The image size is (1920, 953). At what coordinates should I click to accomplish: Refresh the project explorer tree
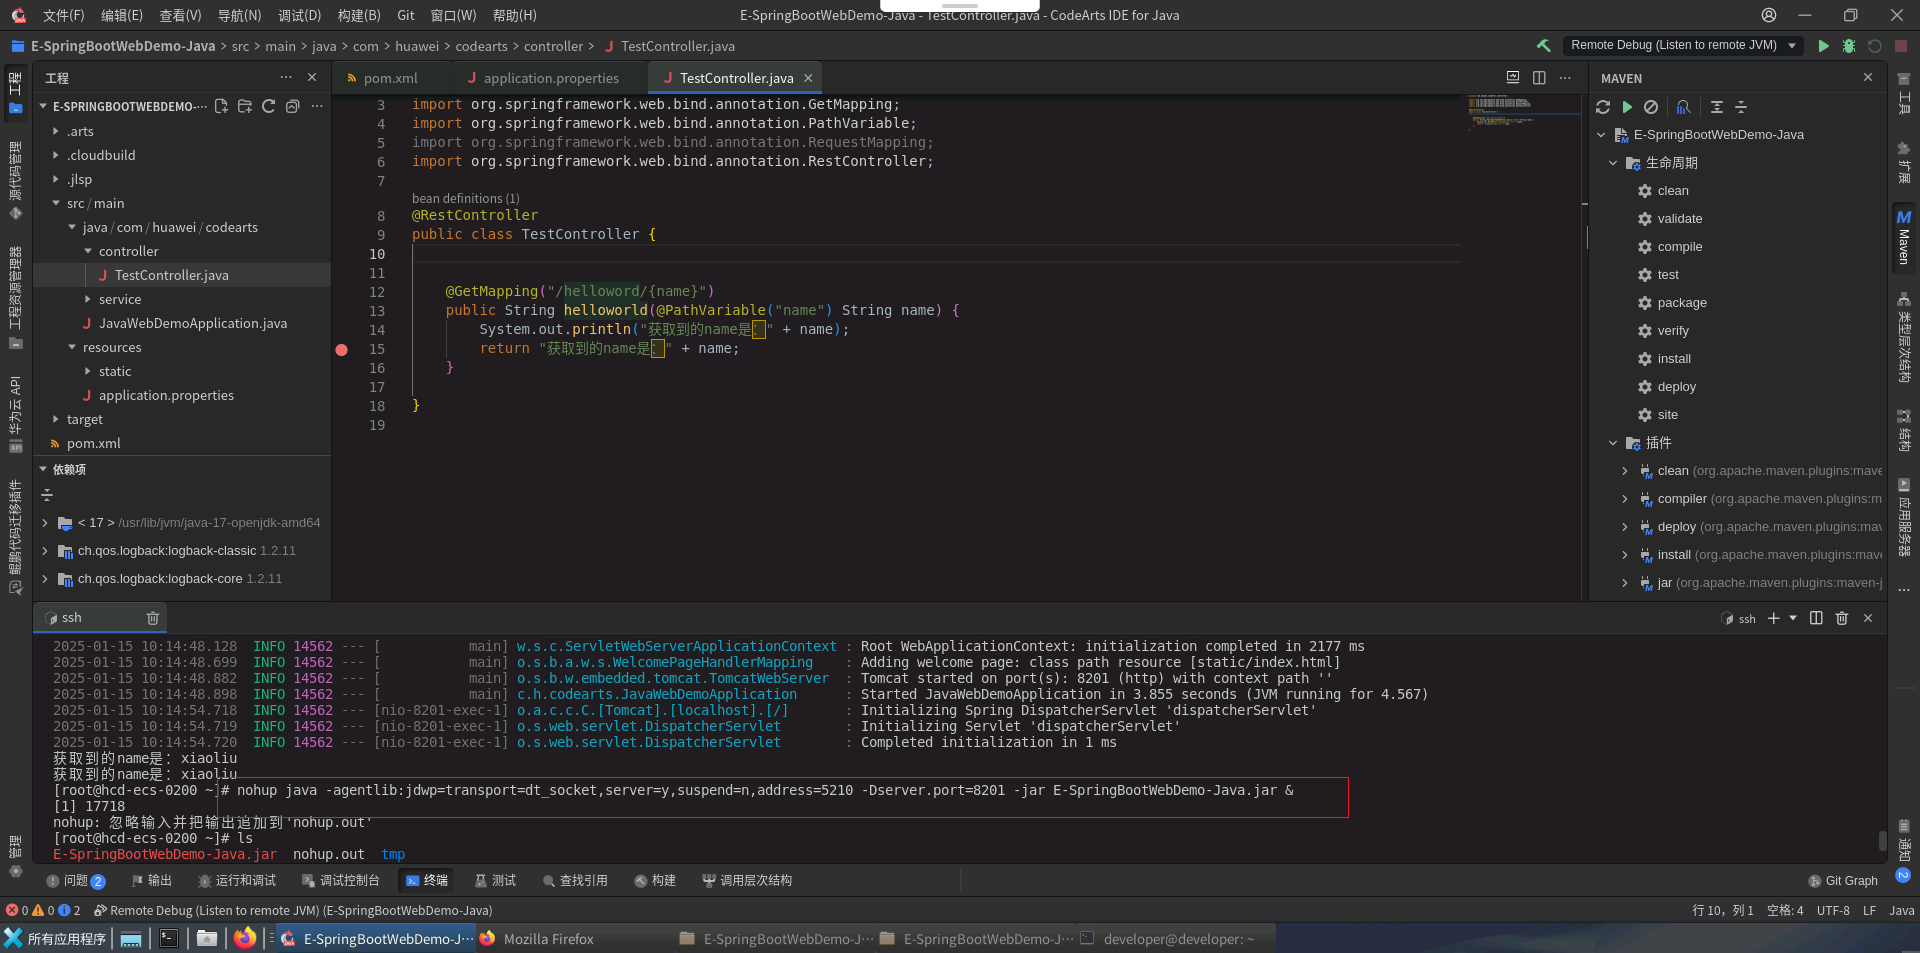[269, 106]
